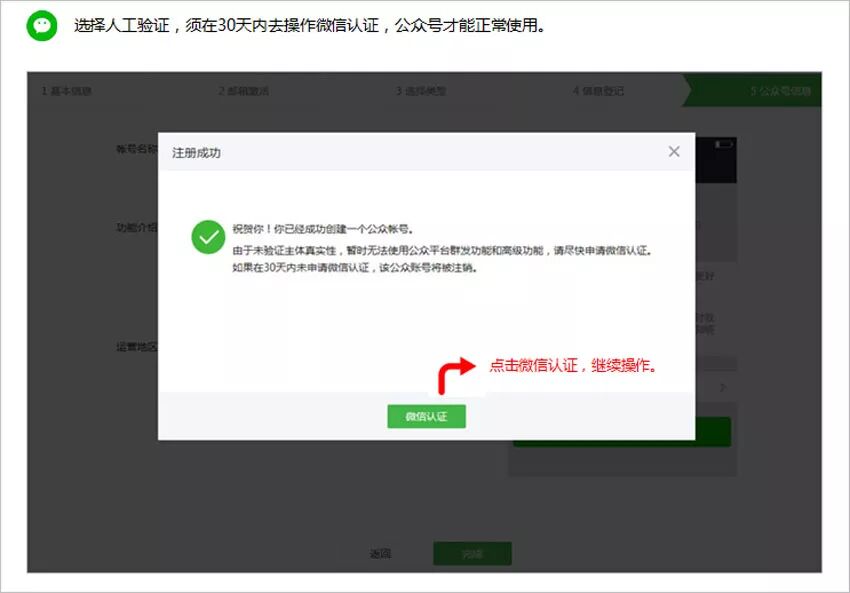Image resolution: width=850 pixels, height=593 pixels.
Task: Select the 5 公众号信息 step
Action: click(x=781, y=91)
